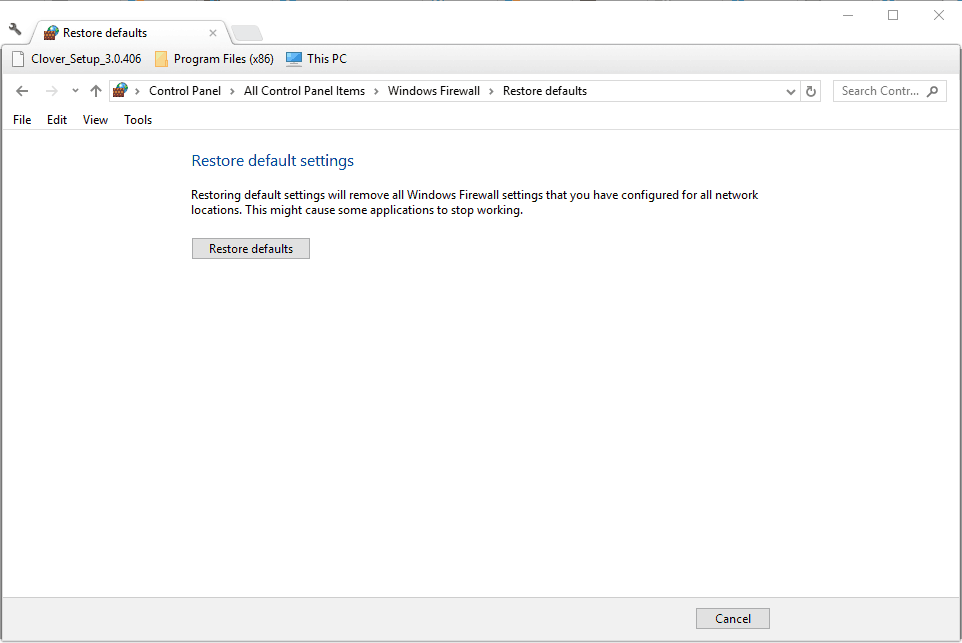The image size is (962, 643).
Task: Click the Clover_Setup file icon
Action: (x=19, y=59)
